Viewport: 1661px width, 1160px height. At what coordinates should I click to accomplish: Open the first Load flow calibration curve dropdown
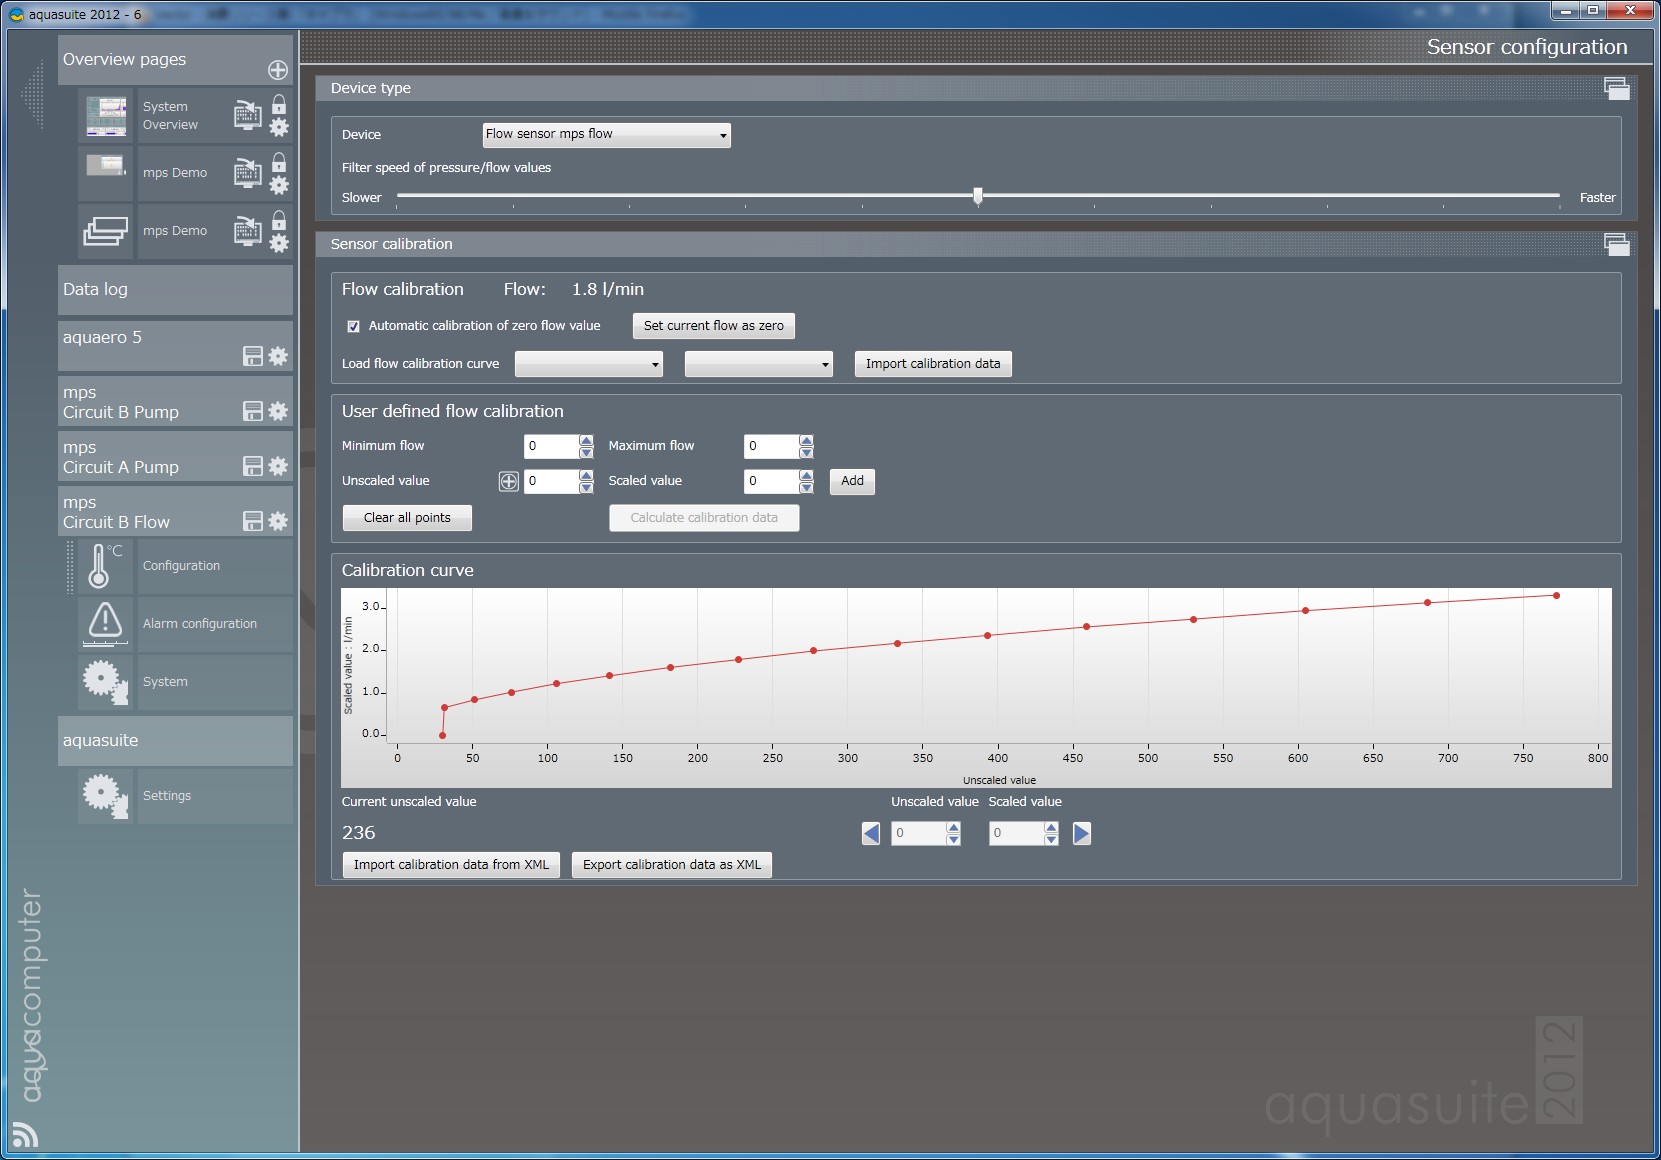588,364
